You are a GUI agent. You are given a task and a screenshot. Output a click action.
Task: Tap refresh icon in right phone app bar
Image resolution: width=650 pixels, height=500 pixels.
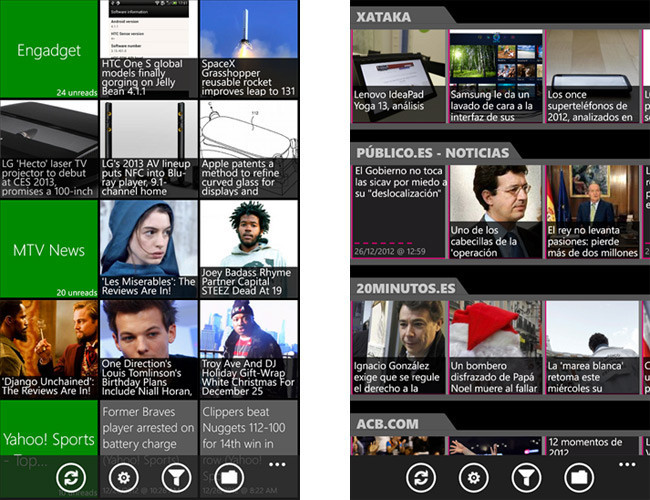click(421, 478)
